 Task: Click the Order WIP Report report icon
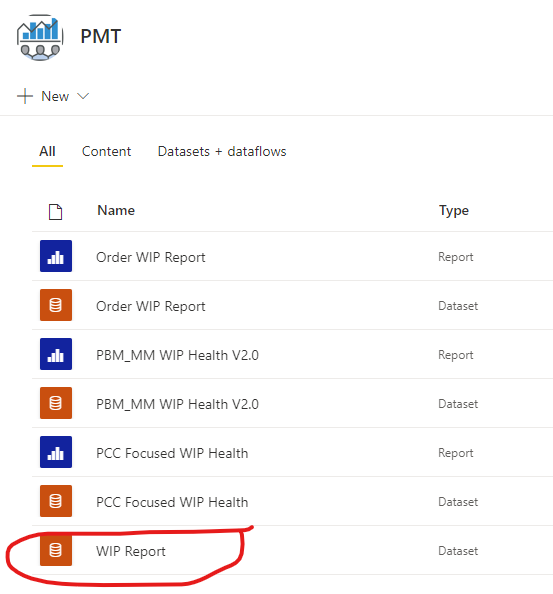click(x=56, y=256)
